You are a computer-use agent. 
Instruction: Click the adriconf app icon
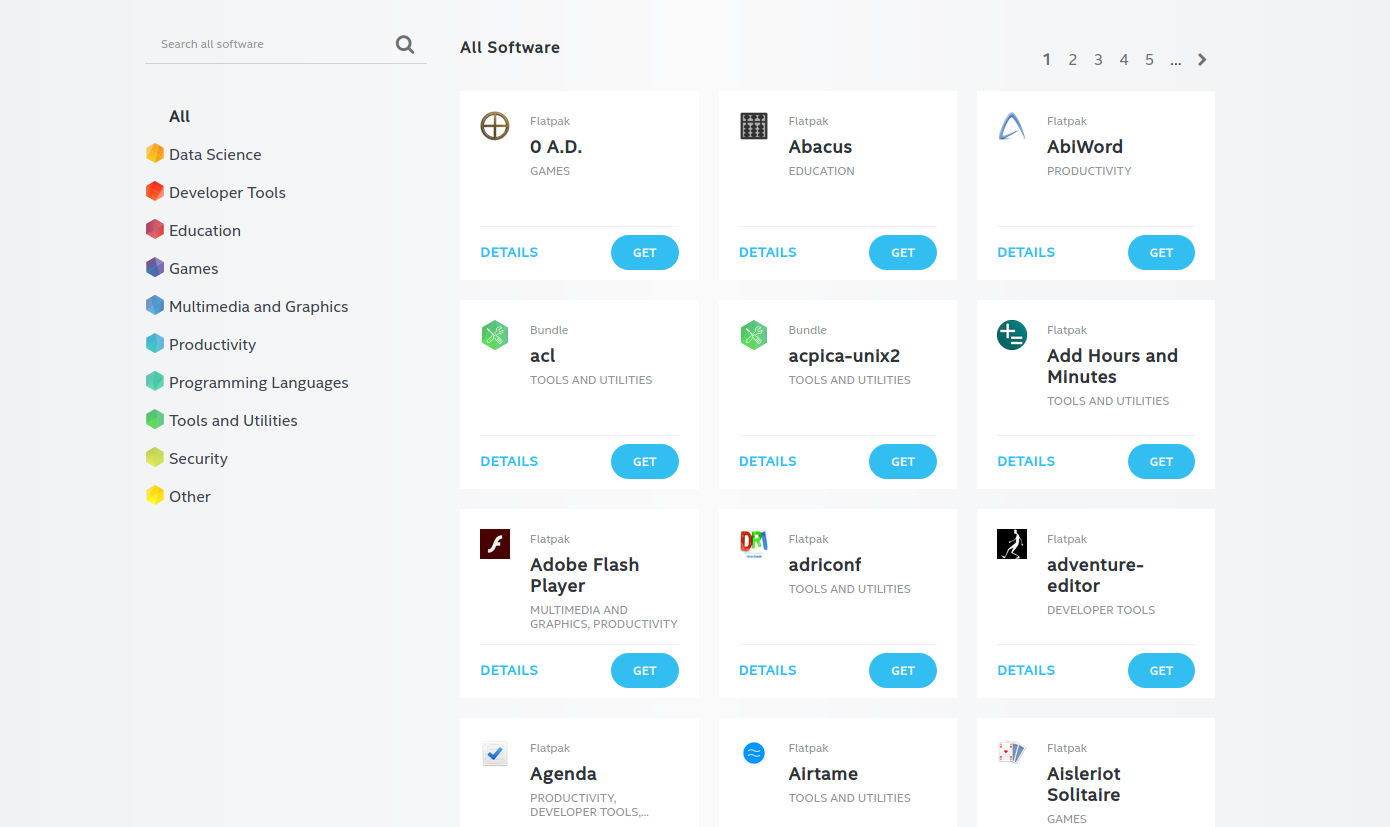(x=754, y=544)
